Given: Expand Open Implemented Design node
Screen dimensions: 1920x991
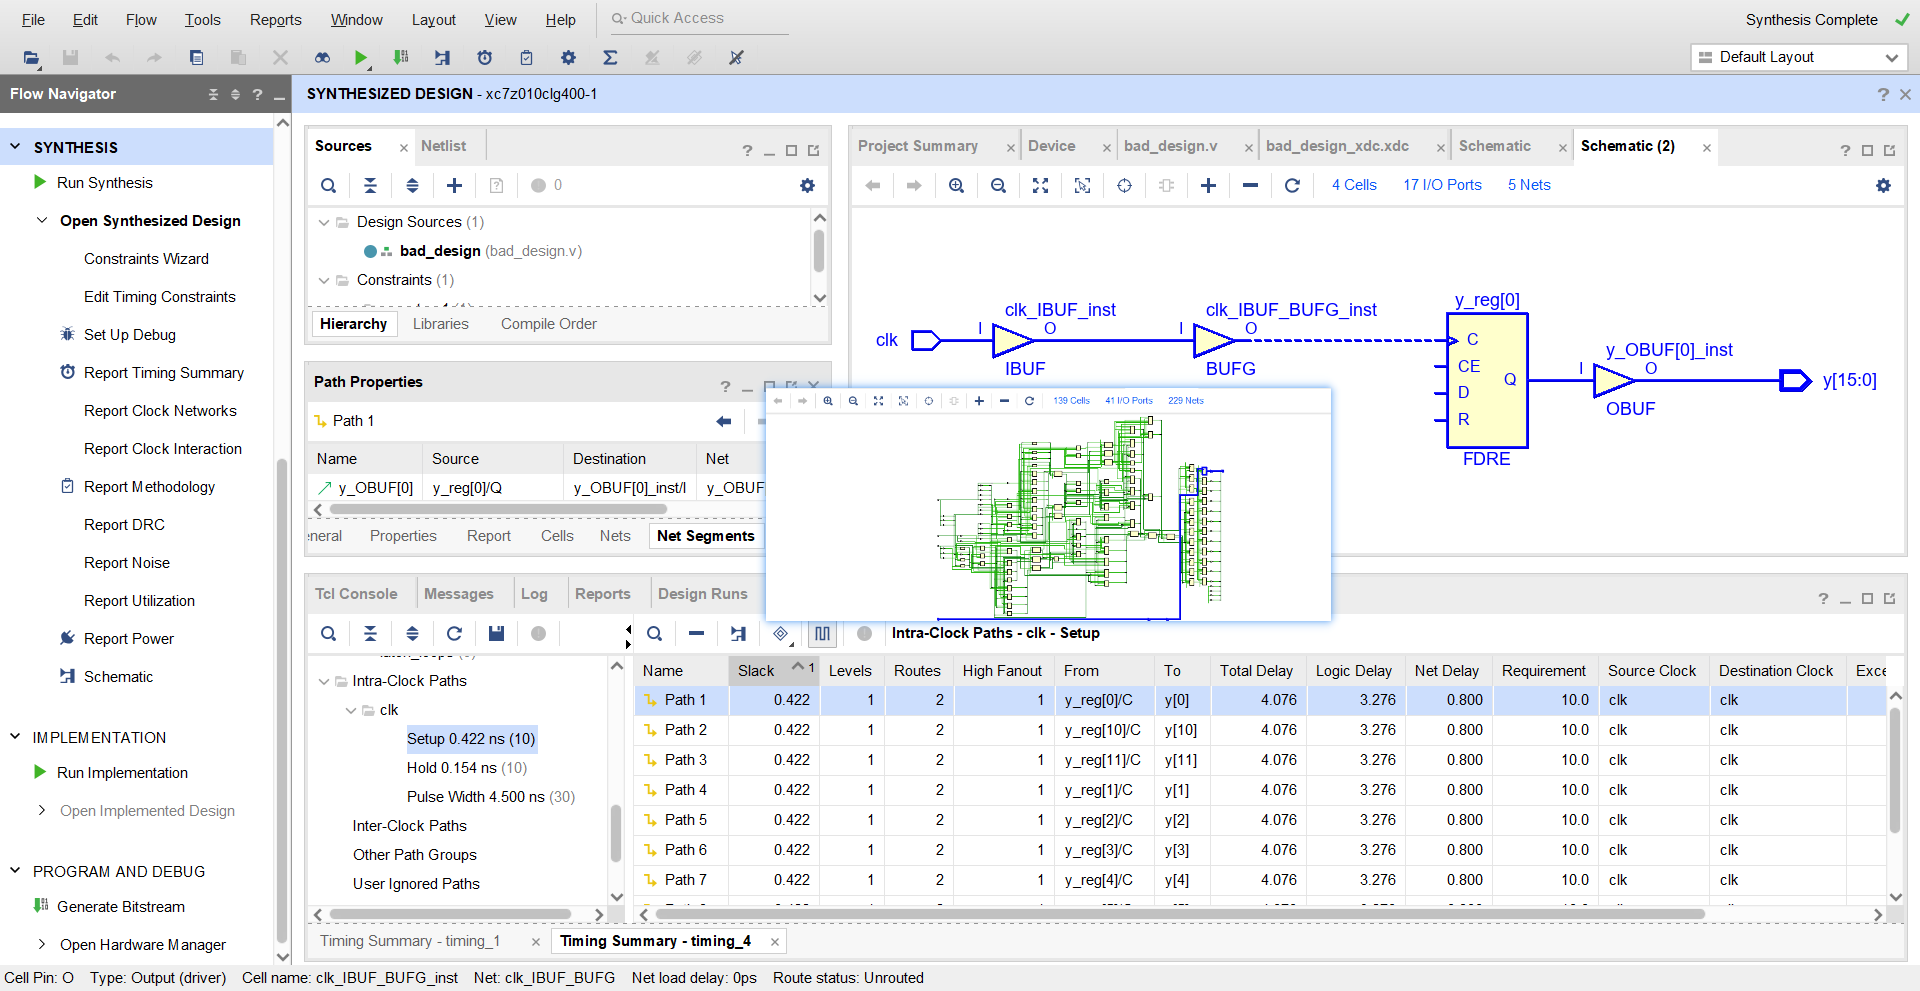Looking at the screenshot, I should pos(41,810).
